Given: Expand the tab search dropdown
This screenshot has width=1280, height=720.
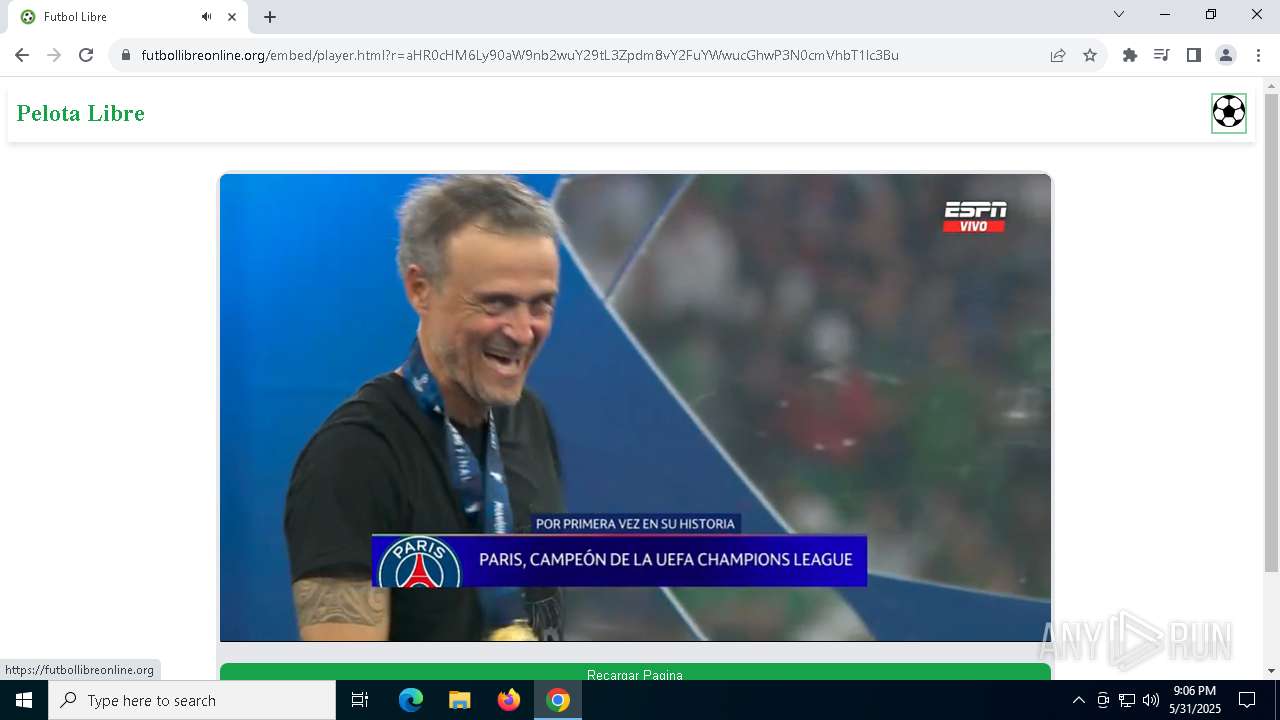Looking at the screenshot, I should click(x=1119, y=14).
